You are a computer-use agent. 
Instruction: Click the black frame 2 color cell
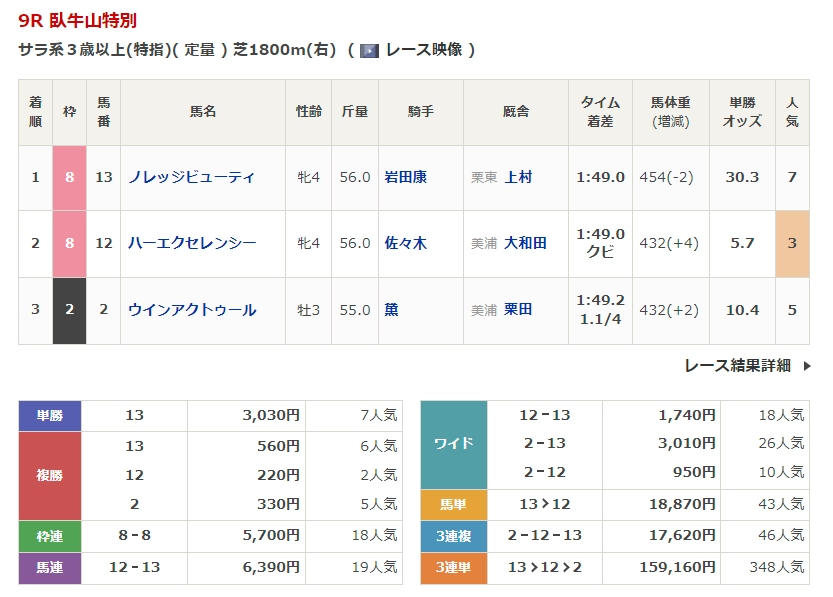[69, 310]
